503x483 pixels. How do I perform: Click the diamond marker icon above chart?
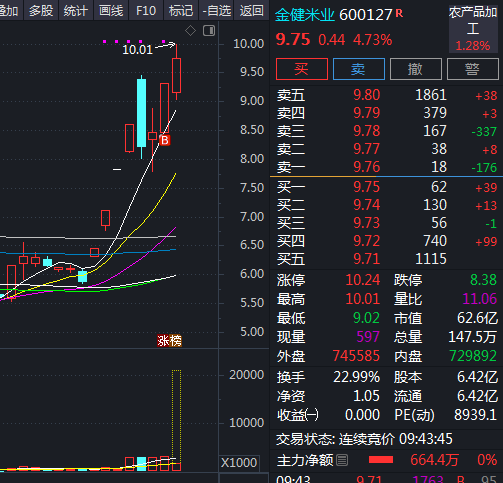coord(190,31)
